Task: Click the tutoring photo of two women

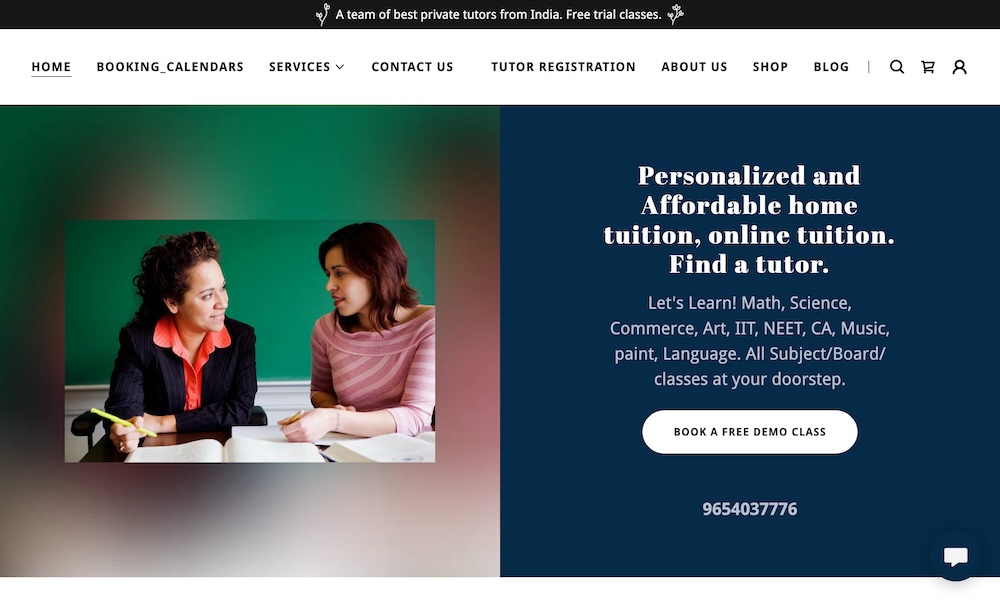Action: tap(250, 341)
